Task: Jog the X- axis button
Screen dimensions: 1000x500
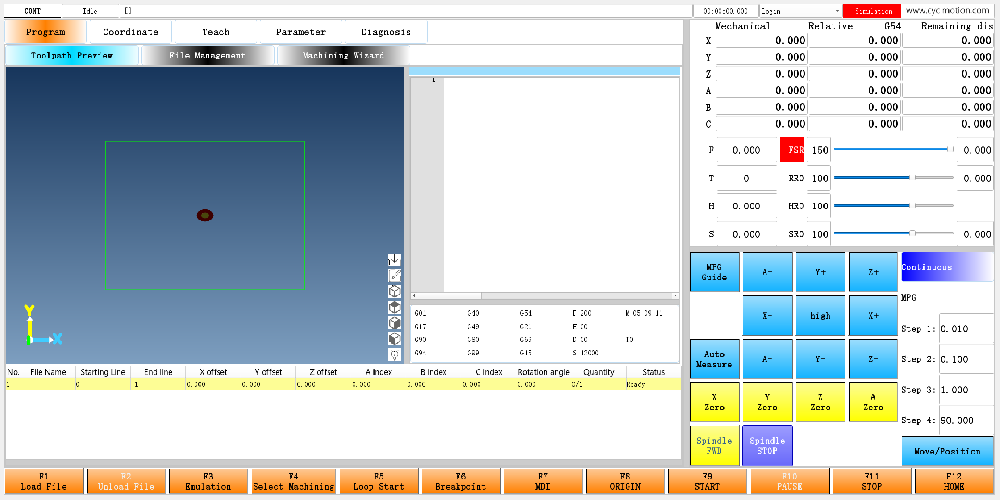Action: point(767,316)
